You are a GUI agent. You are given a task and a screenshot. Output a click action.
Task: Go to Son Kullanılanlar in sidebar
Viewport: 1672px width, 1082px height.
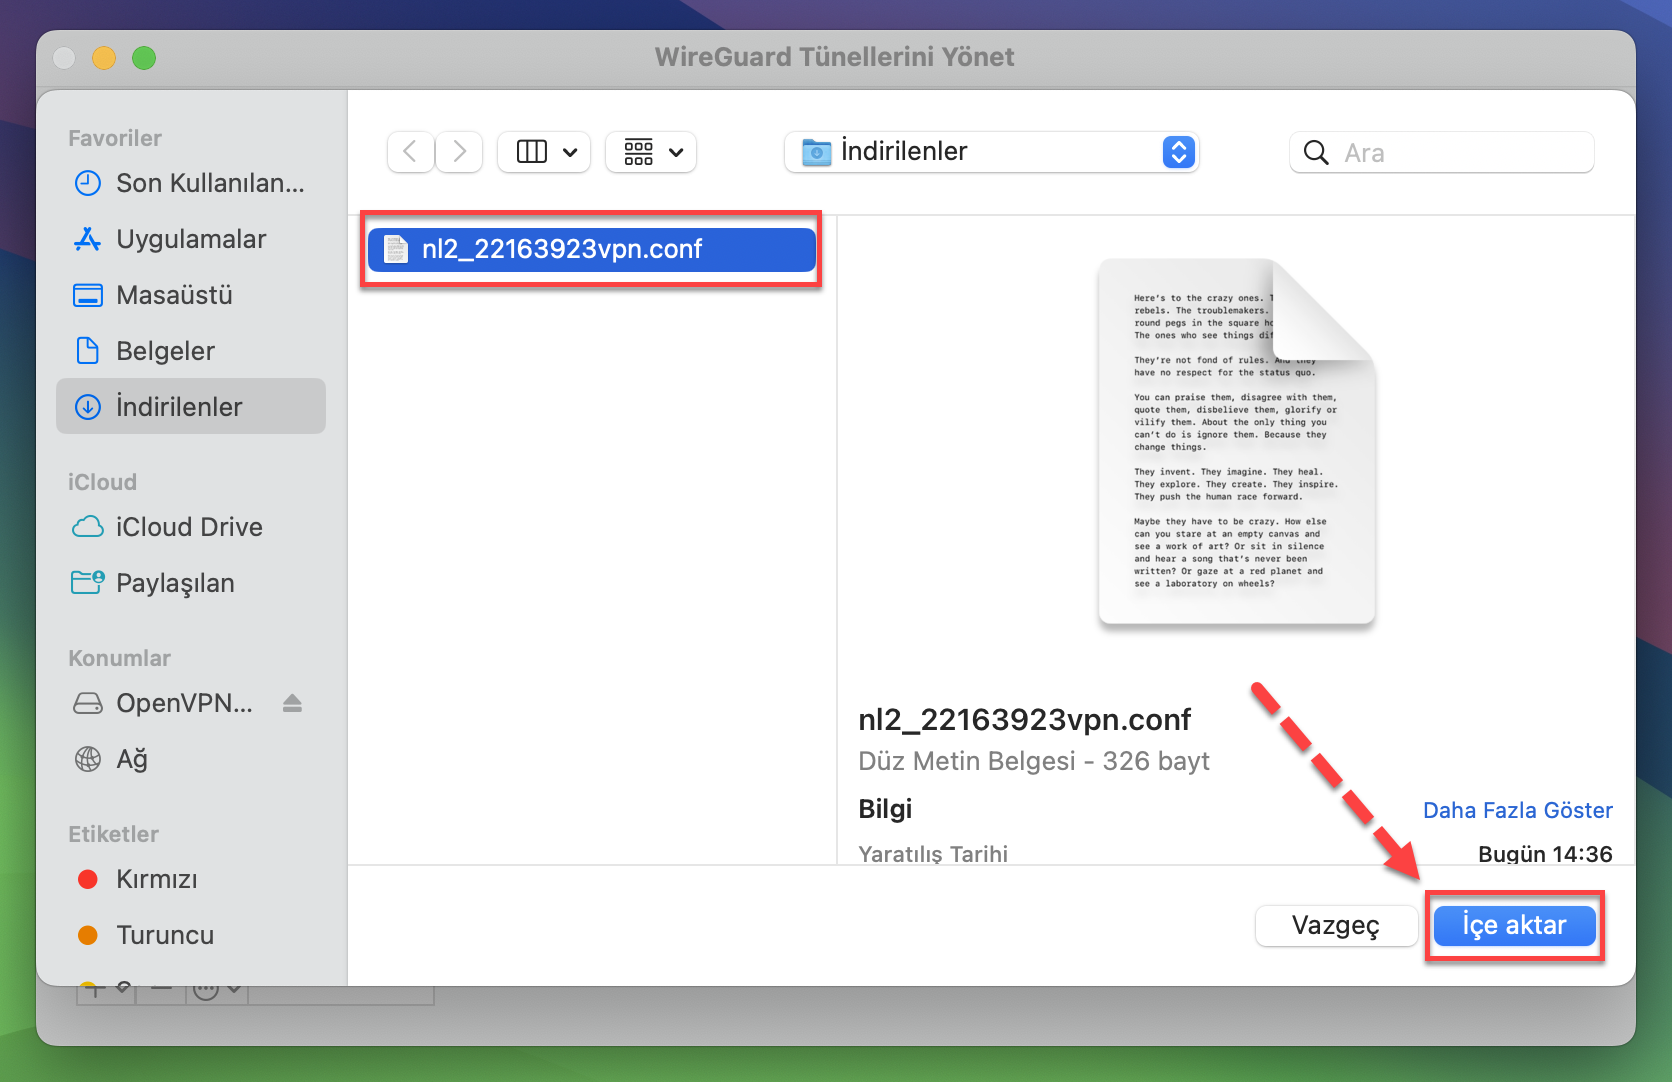coord(209,183)
